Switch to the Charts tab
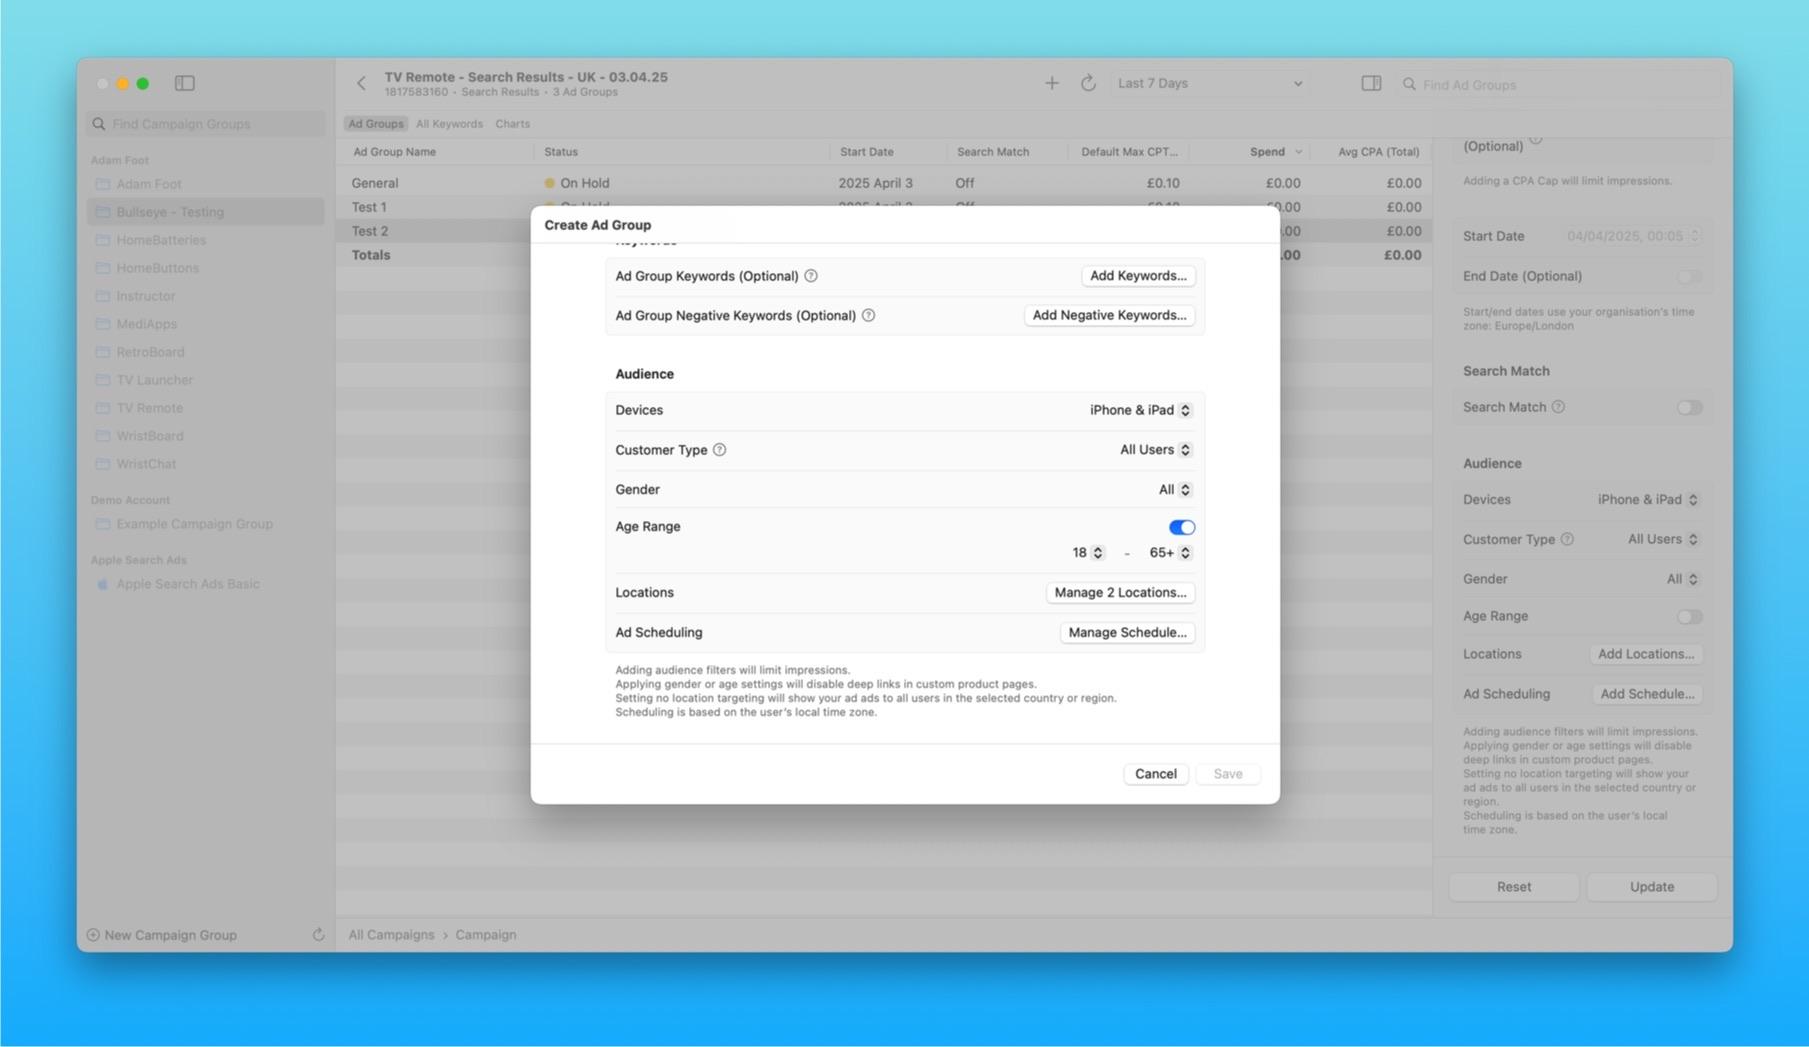 click(512, 124)
